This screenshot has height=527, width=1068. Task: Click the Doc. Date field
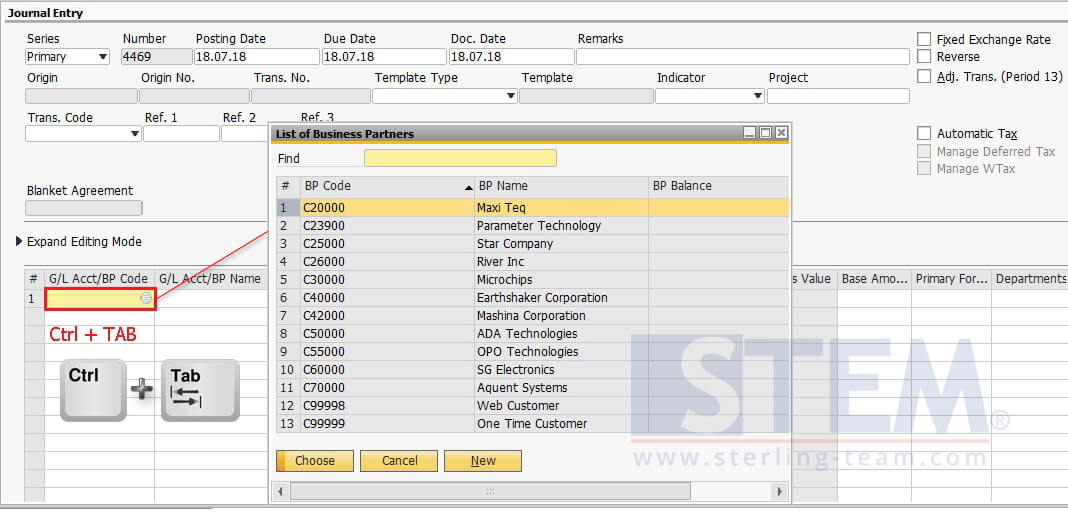(x=512, y=57)
